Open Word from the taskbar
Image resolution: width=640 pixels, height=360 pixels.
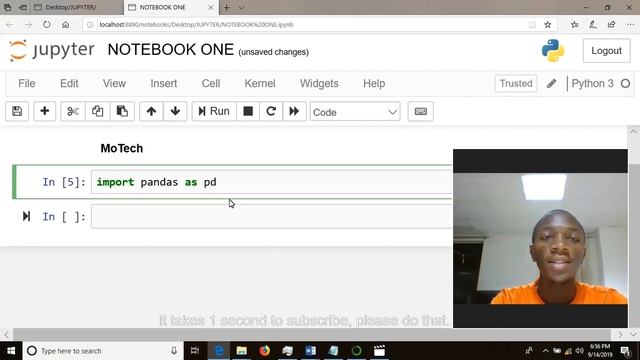310,351
